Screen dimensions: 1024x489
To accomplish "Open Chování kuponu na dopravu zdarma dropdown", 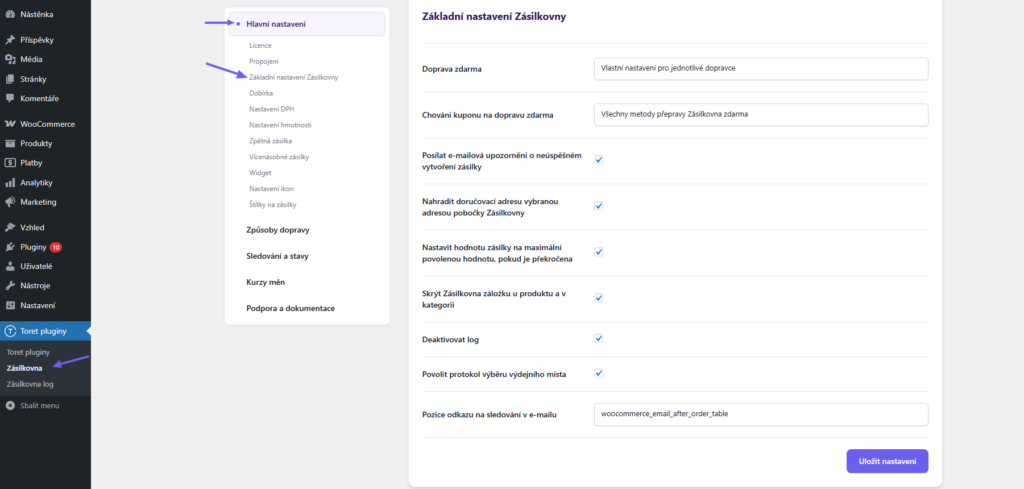I will pos(761,114).
